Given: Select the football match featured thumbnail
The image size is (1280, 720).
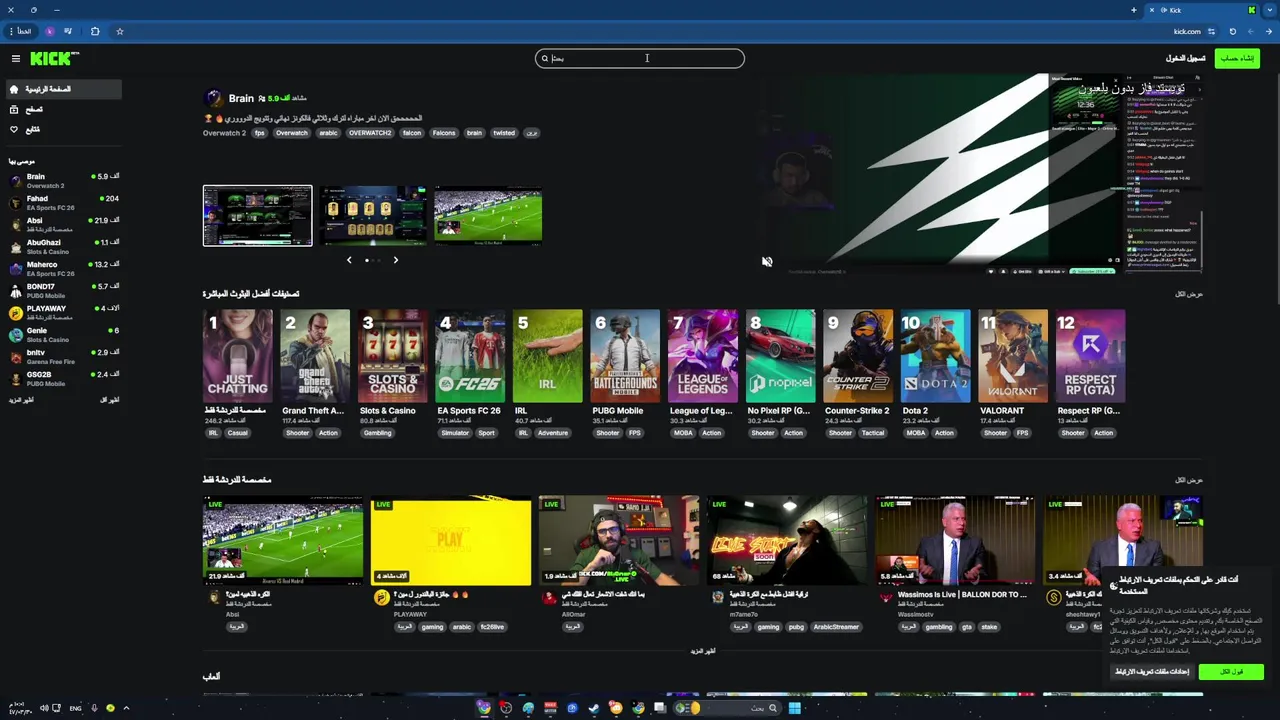Looking at the screenshot, I should coord(488,215).
